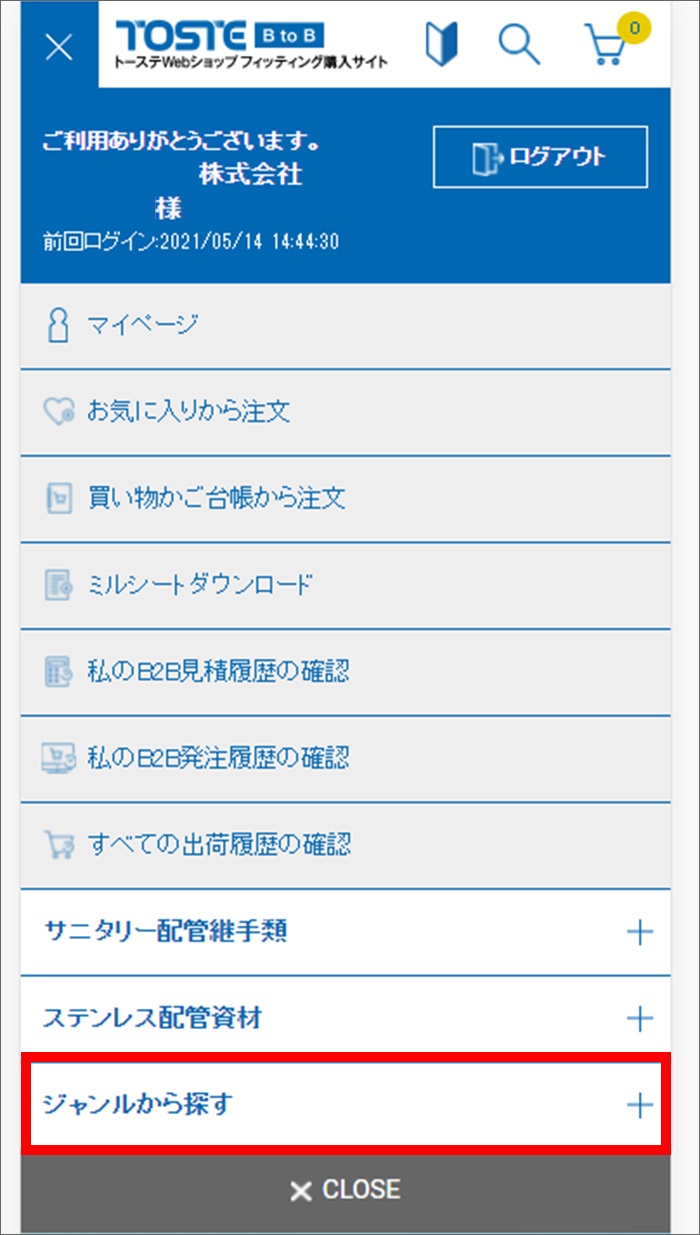Open 私のB2B見積履歴の確認 menu item
This screenshot has width=700, height=1235.
(218, 671)
